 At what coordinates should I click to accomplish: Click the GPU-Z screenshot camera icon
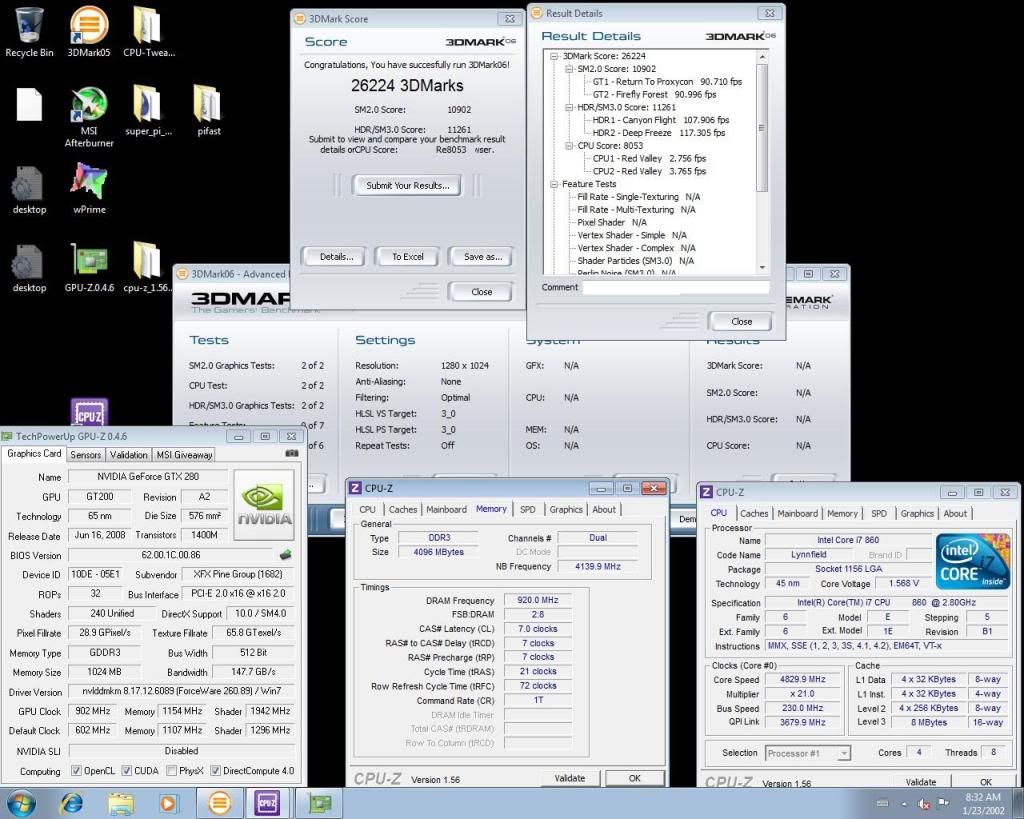pyautogui.click(x=292, y=454)
